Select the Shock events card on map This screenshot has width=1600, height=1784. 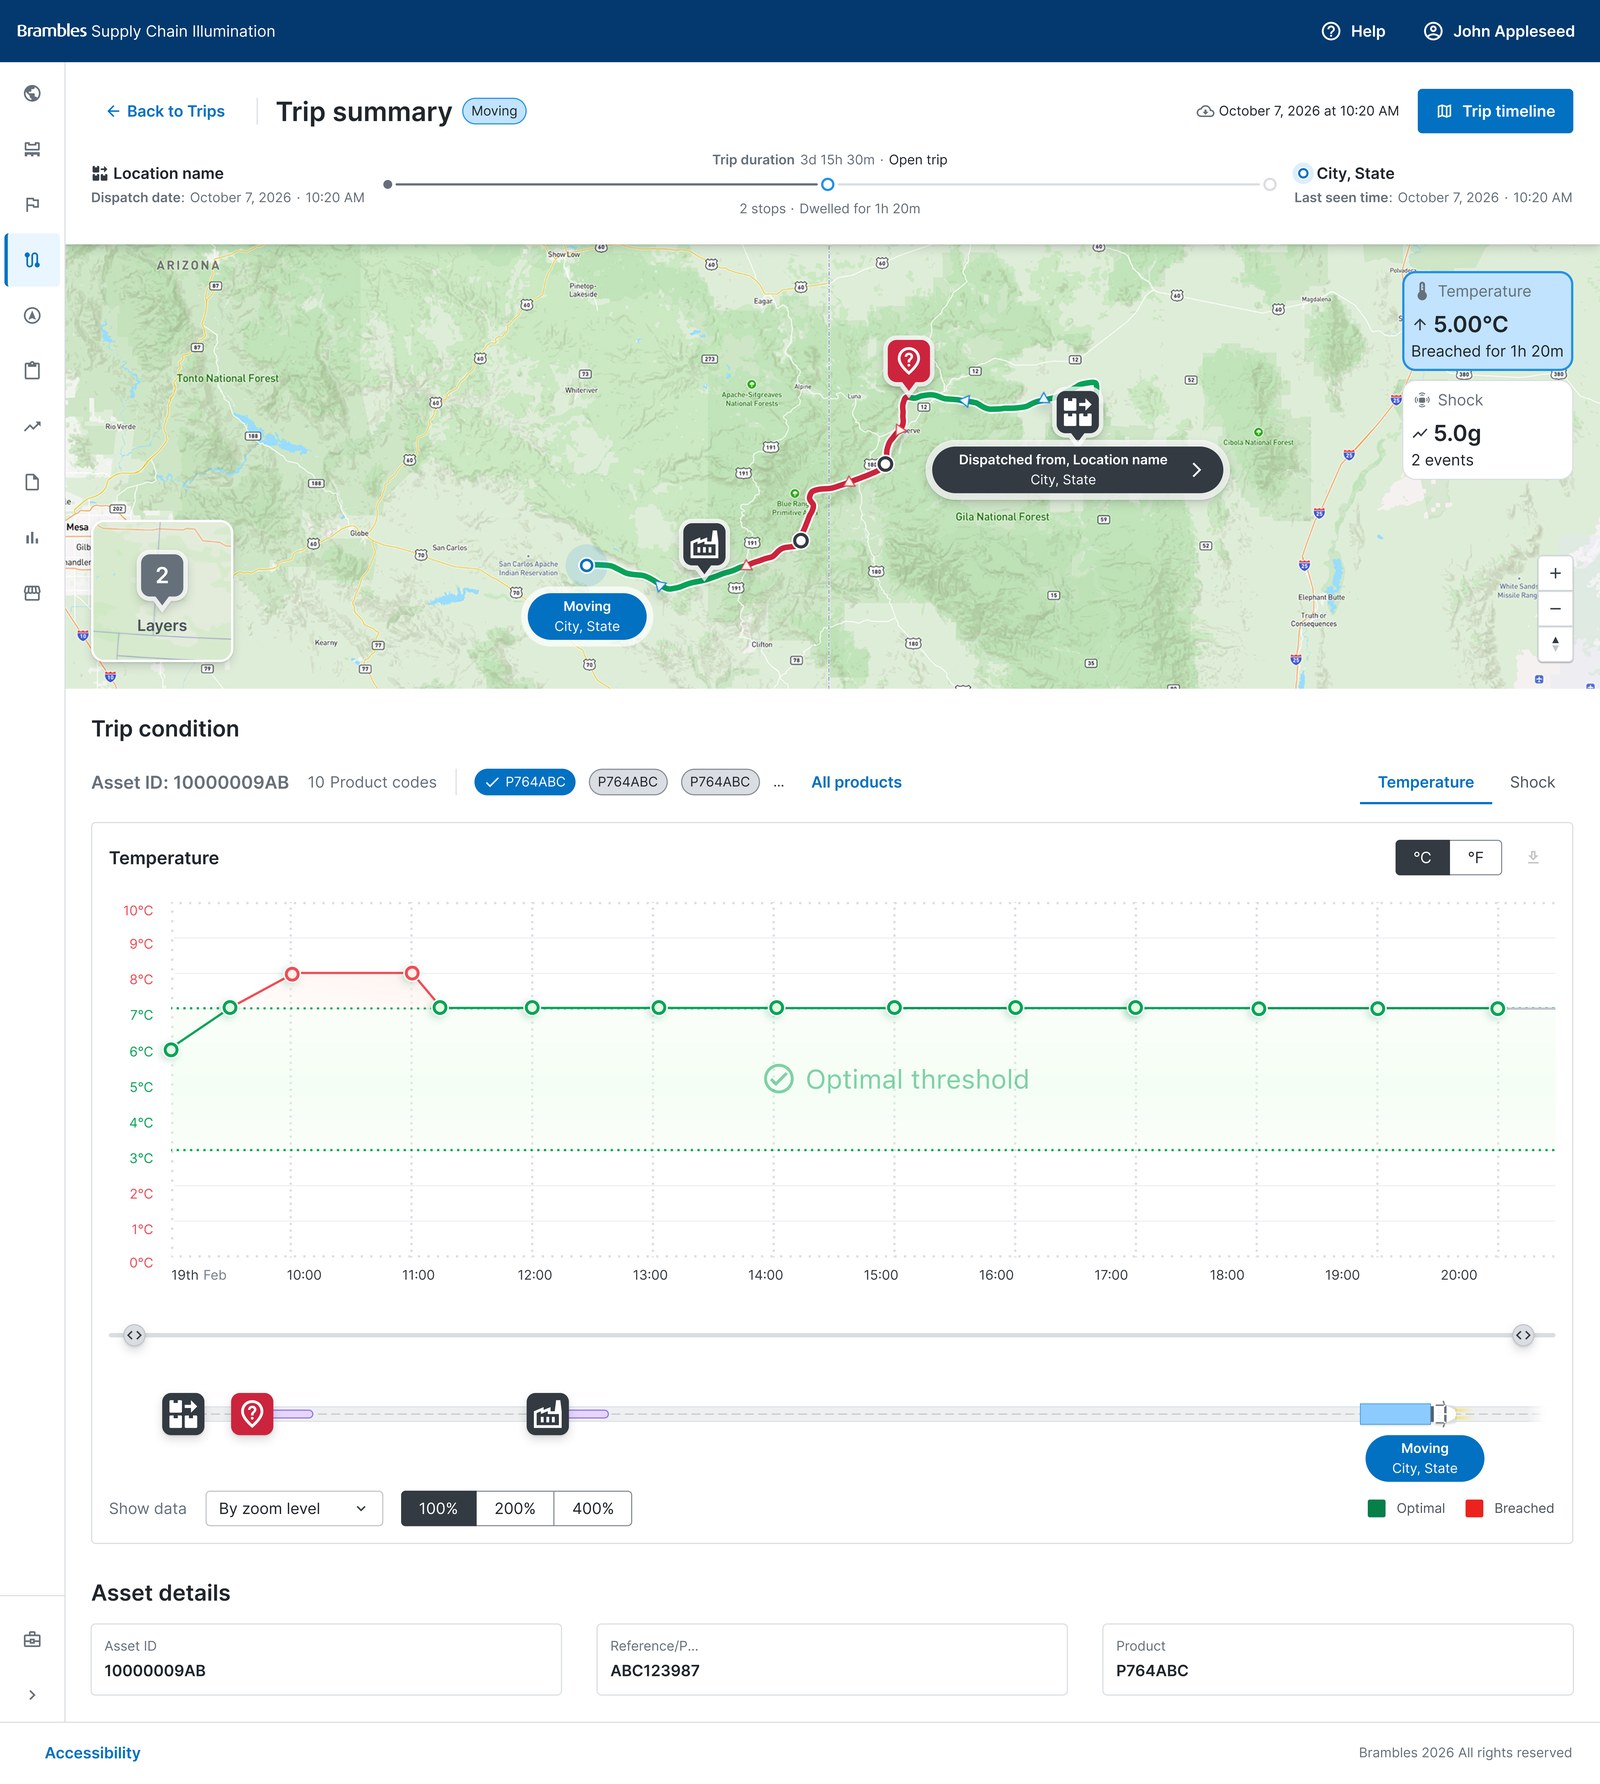pyautogui.click(x=1487, y=430)
